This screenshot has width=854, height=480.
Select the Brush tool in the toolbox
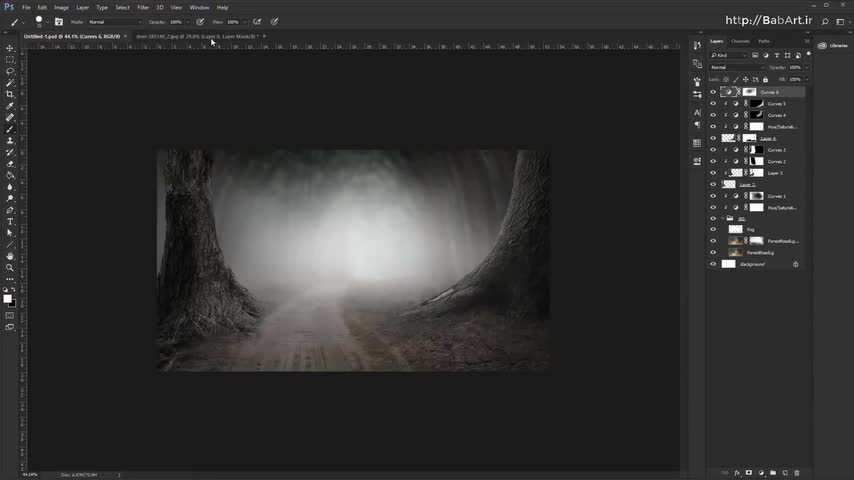point(10,129)
